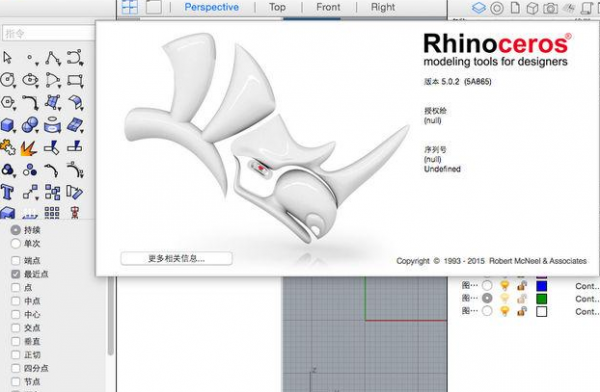
Task: Choose the Arc tool
Action: 53,80
